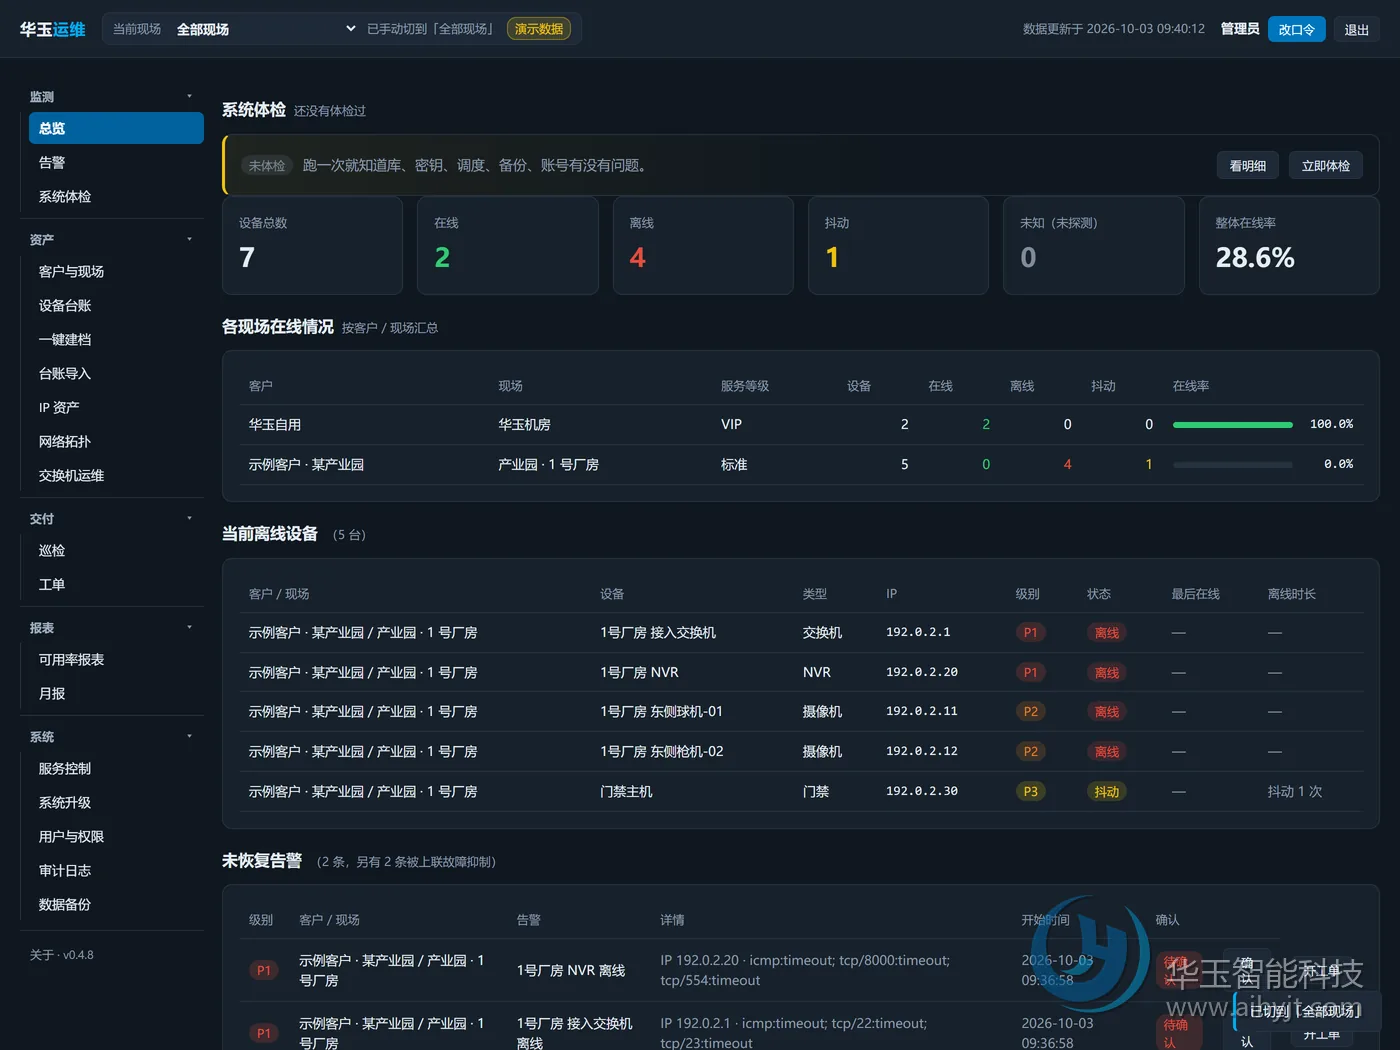Click the 未体检 status tag
Image resolution: width=1400 pixels, height=1050 pixels.
click(x=267, y=165)
